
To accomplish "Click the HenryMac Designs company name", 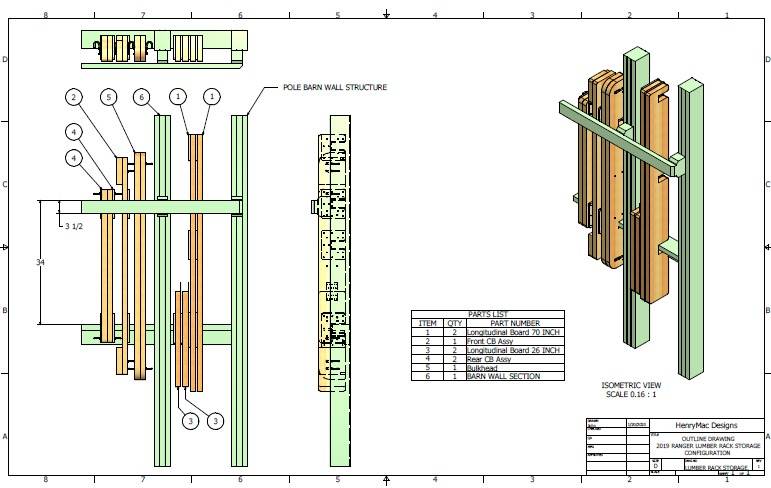I will point(706,426).
